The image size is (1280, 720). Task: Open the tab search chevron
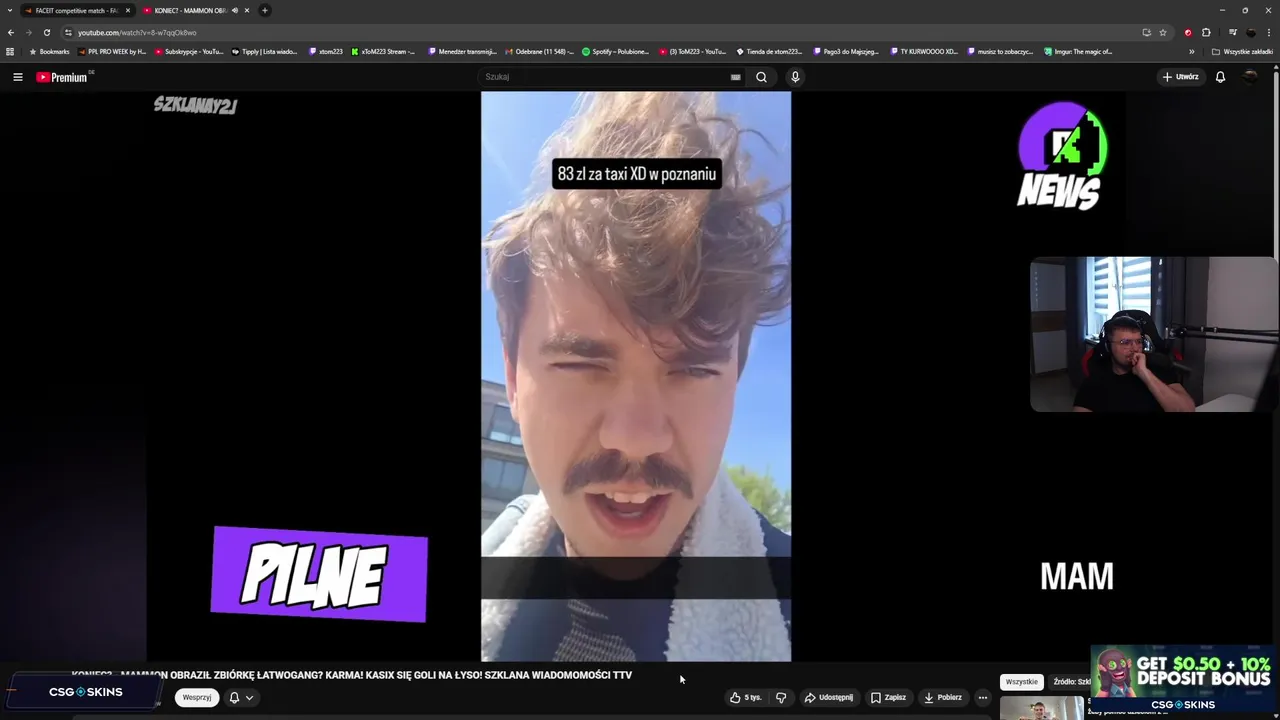(9, 10)
